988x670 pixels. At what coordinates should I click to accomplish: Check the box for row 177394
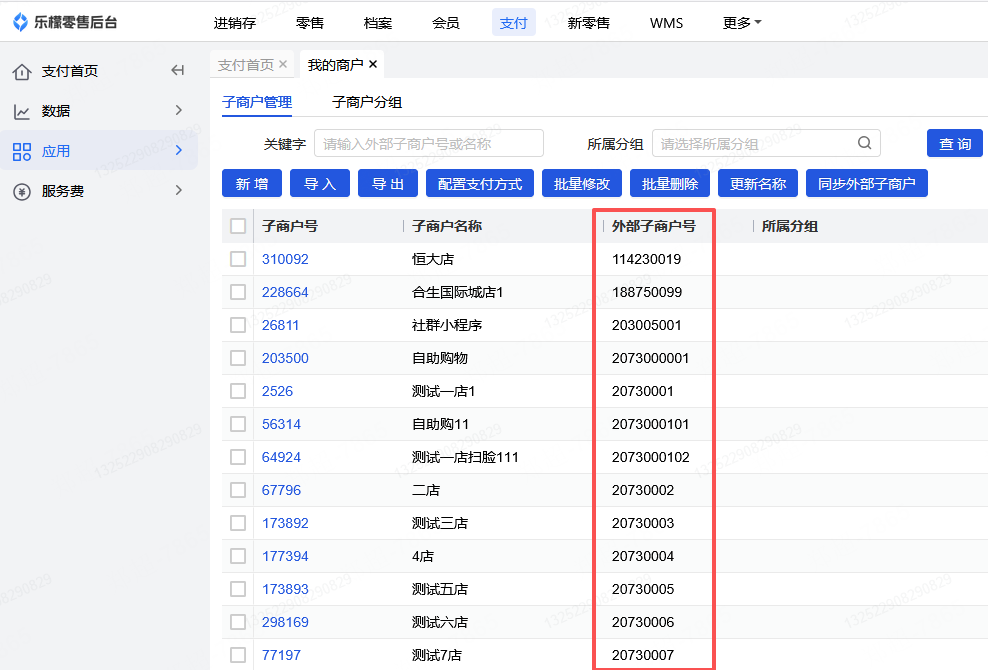(238, 556)
